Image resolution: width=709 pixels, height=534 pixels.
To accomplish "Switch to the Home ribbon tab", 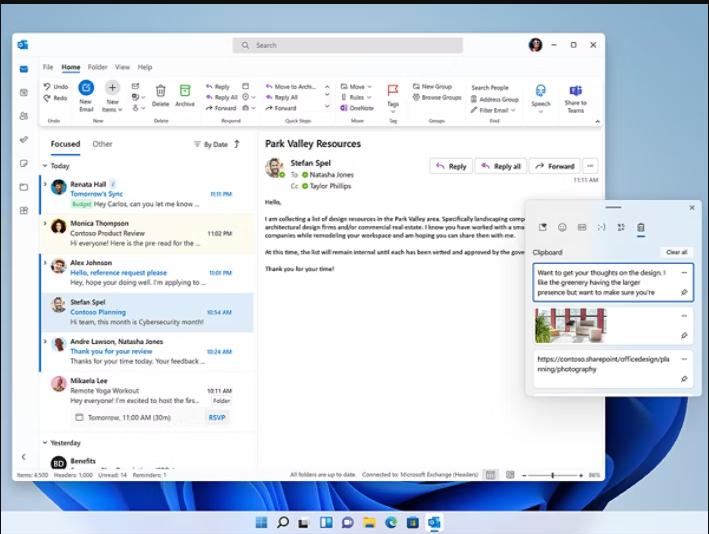I will (71, 67).
